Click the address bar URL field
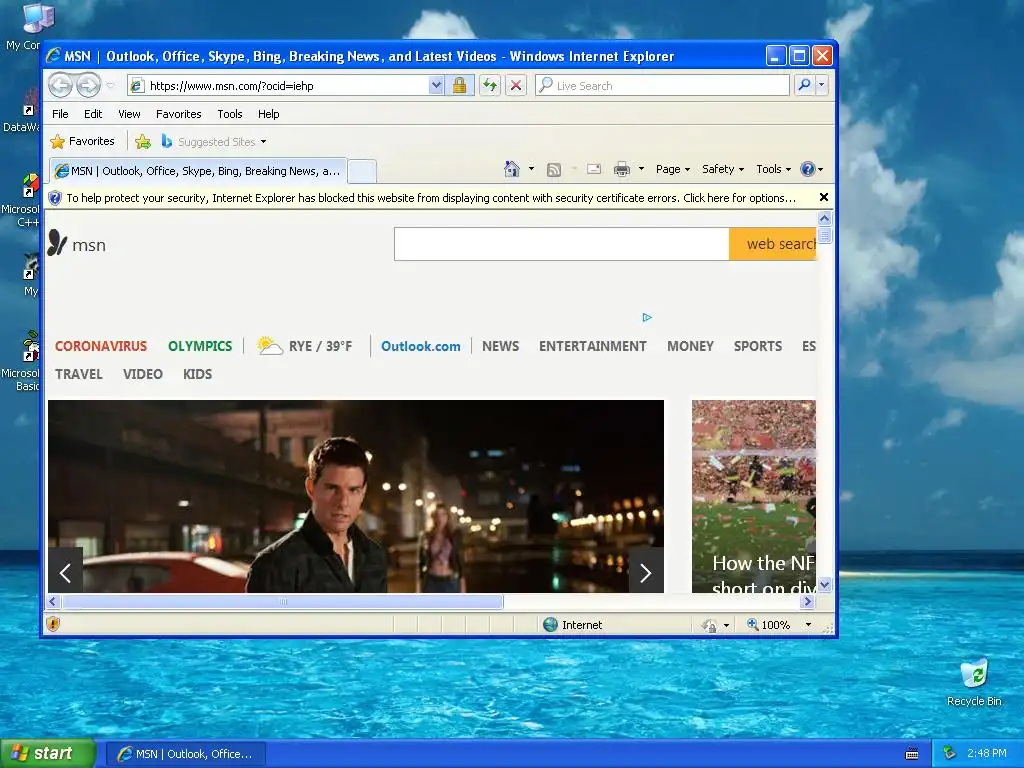Viewport: 1024px width, 768px height. point(278,86)
